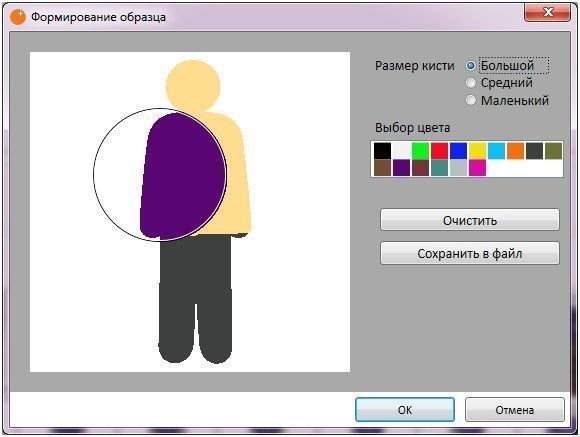Select the blue color swatch
The image size is (580, 437).
pos(458,151)
